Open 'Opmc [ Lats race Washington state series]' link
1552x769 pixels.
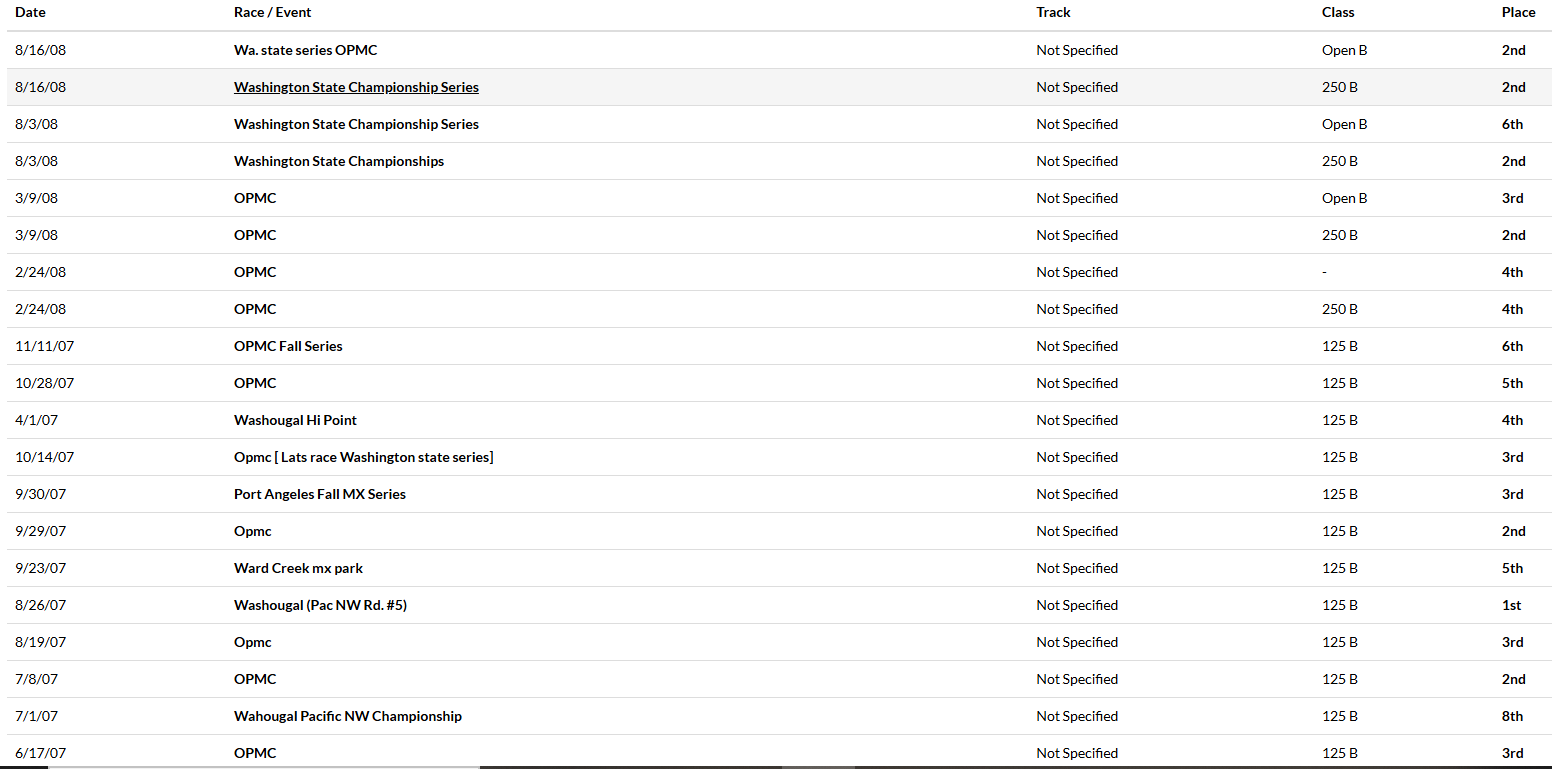[364, 457]
